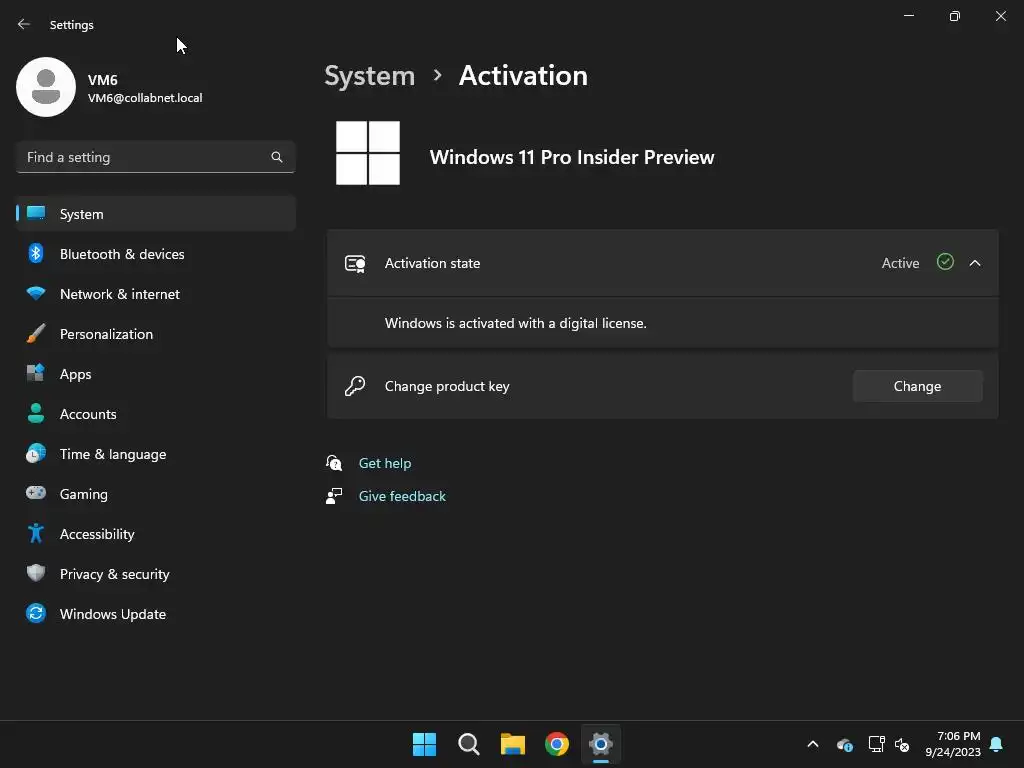Screen dimensions: 1024x768
Task: Open the Give feedback link
Action: (402, 496)
